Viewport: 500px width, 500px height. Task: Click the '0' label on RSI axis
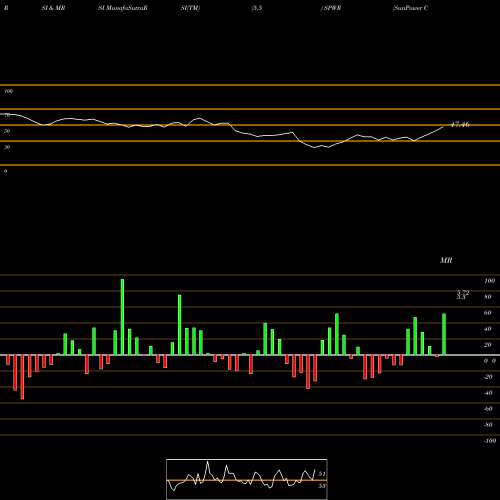(5, 171)
